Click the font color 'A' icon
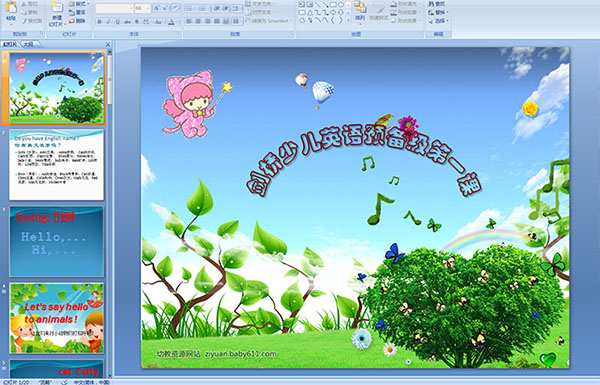 pos(171,22)
